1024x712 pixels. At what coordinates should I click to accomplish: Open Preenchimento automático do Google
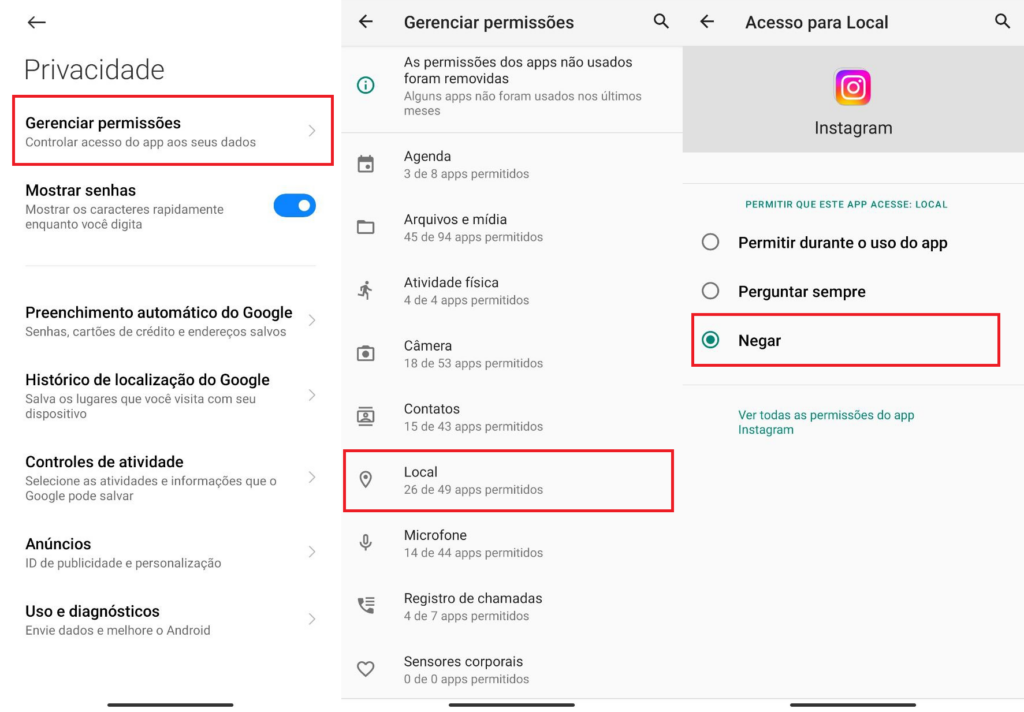(x=160, y=321)
